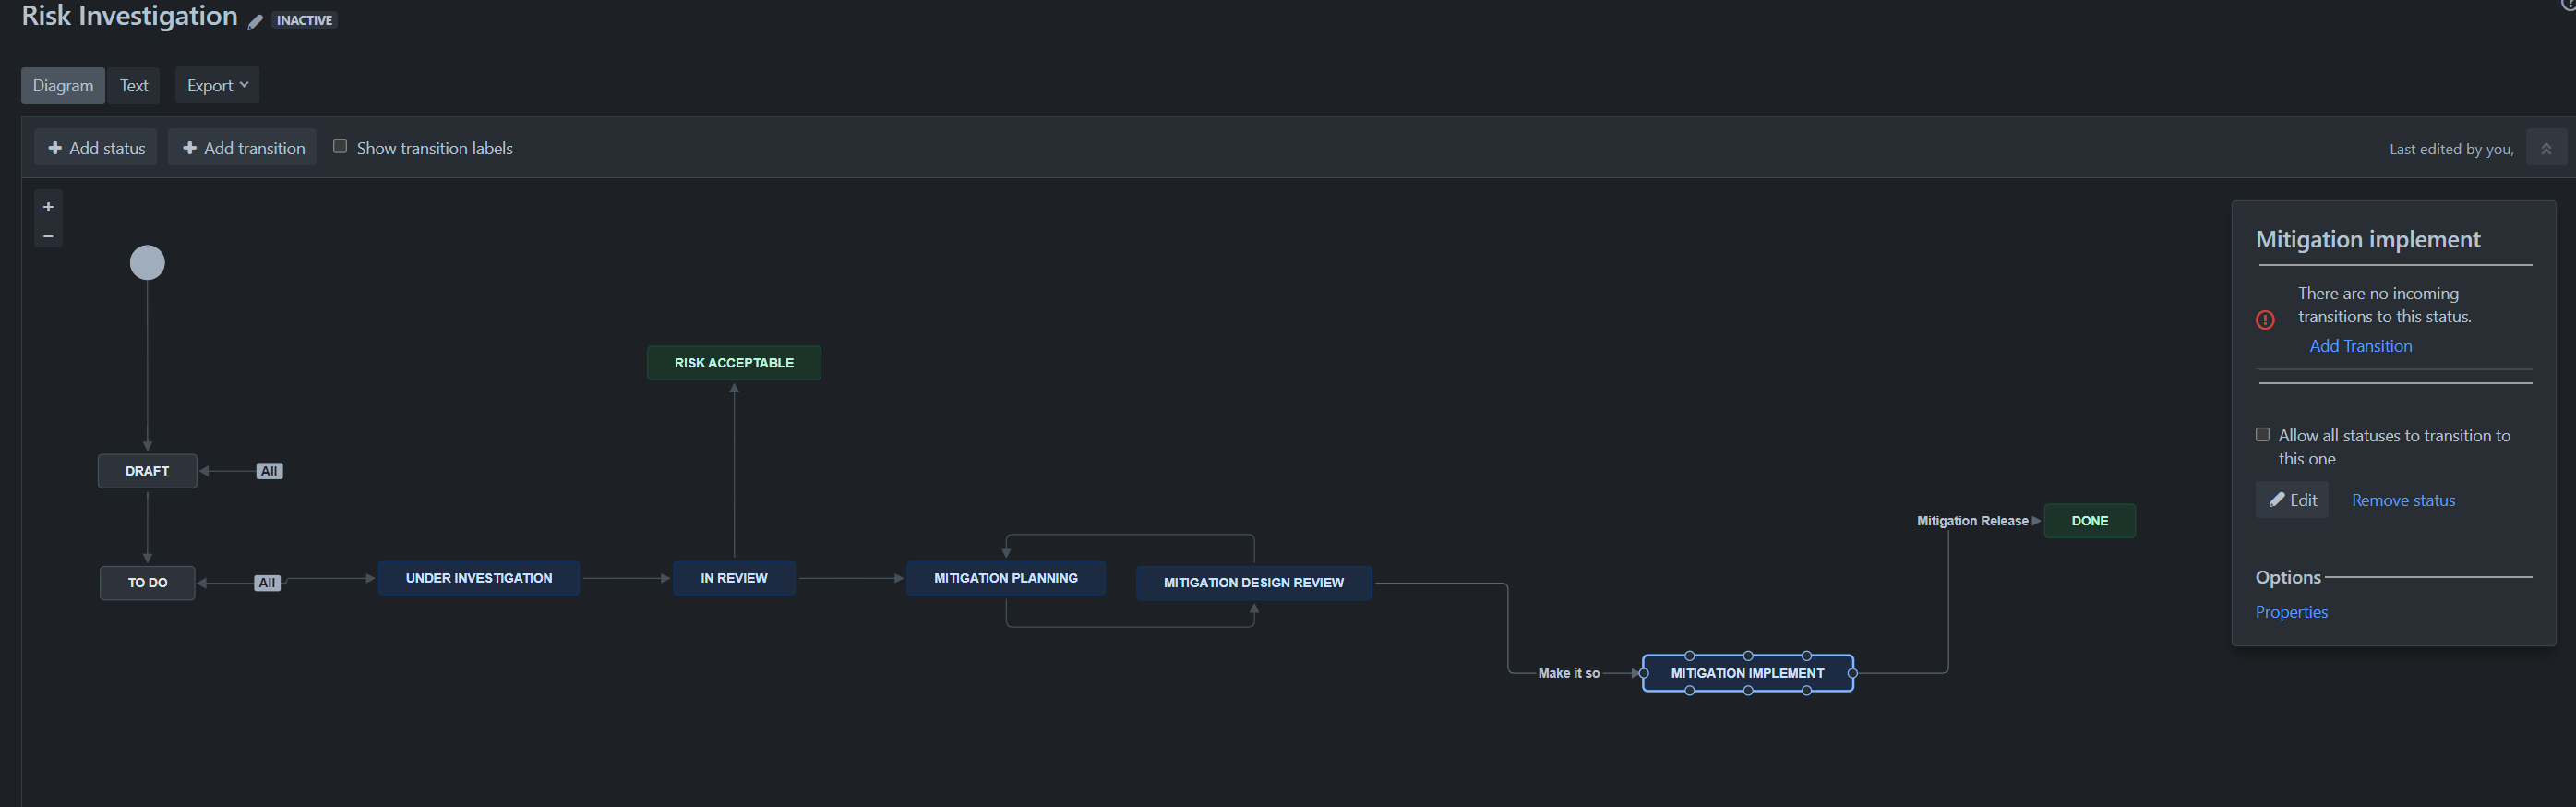Zoom in with the plus button
This screenshot has height=807, width=2576.
[x=48, y=207]
